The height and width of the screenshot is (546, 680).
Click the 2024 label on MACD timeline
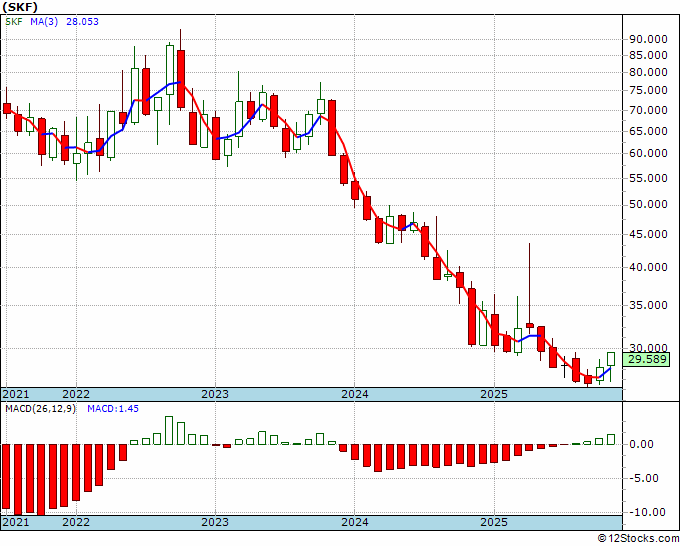(x=354, y=522)
